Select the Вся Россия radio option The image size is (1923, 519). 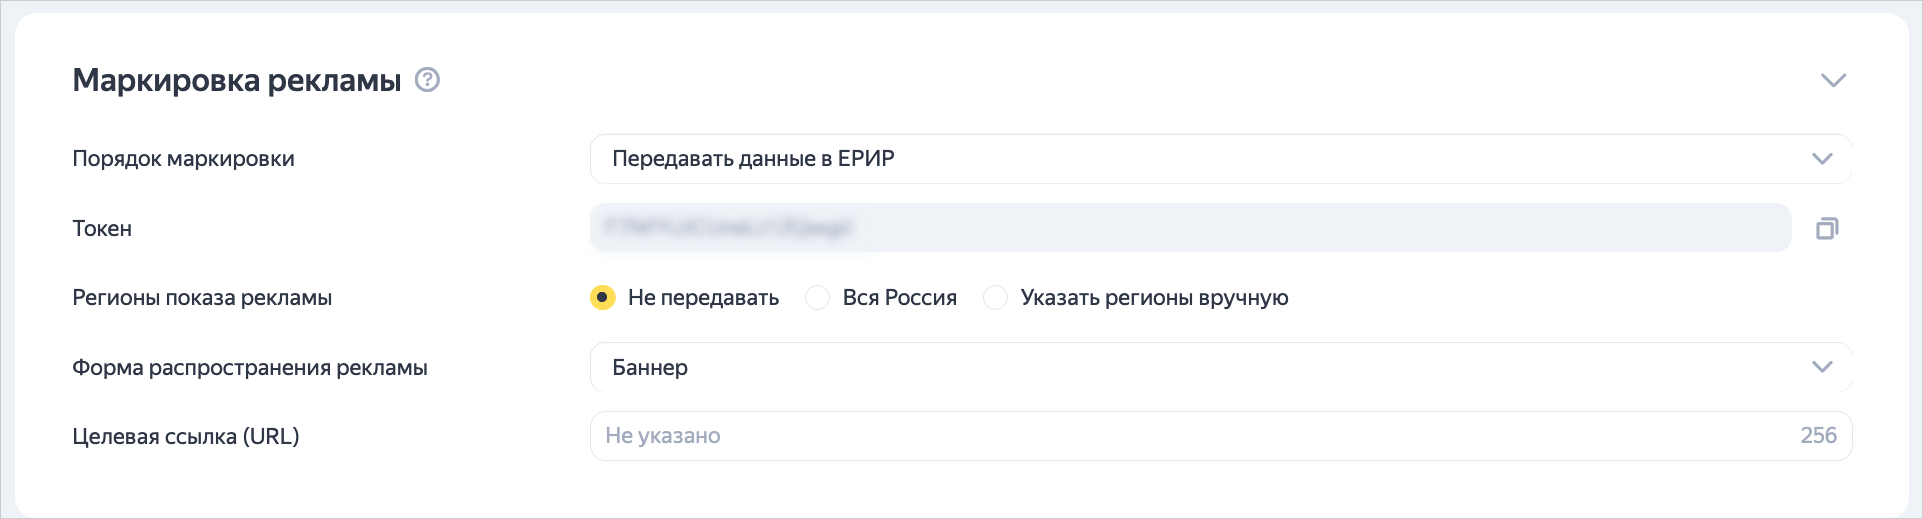click(x=817, y=298)
